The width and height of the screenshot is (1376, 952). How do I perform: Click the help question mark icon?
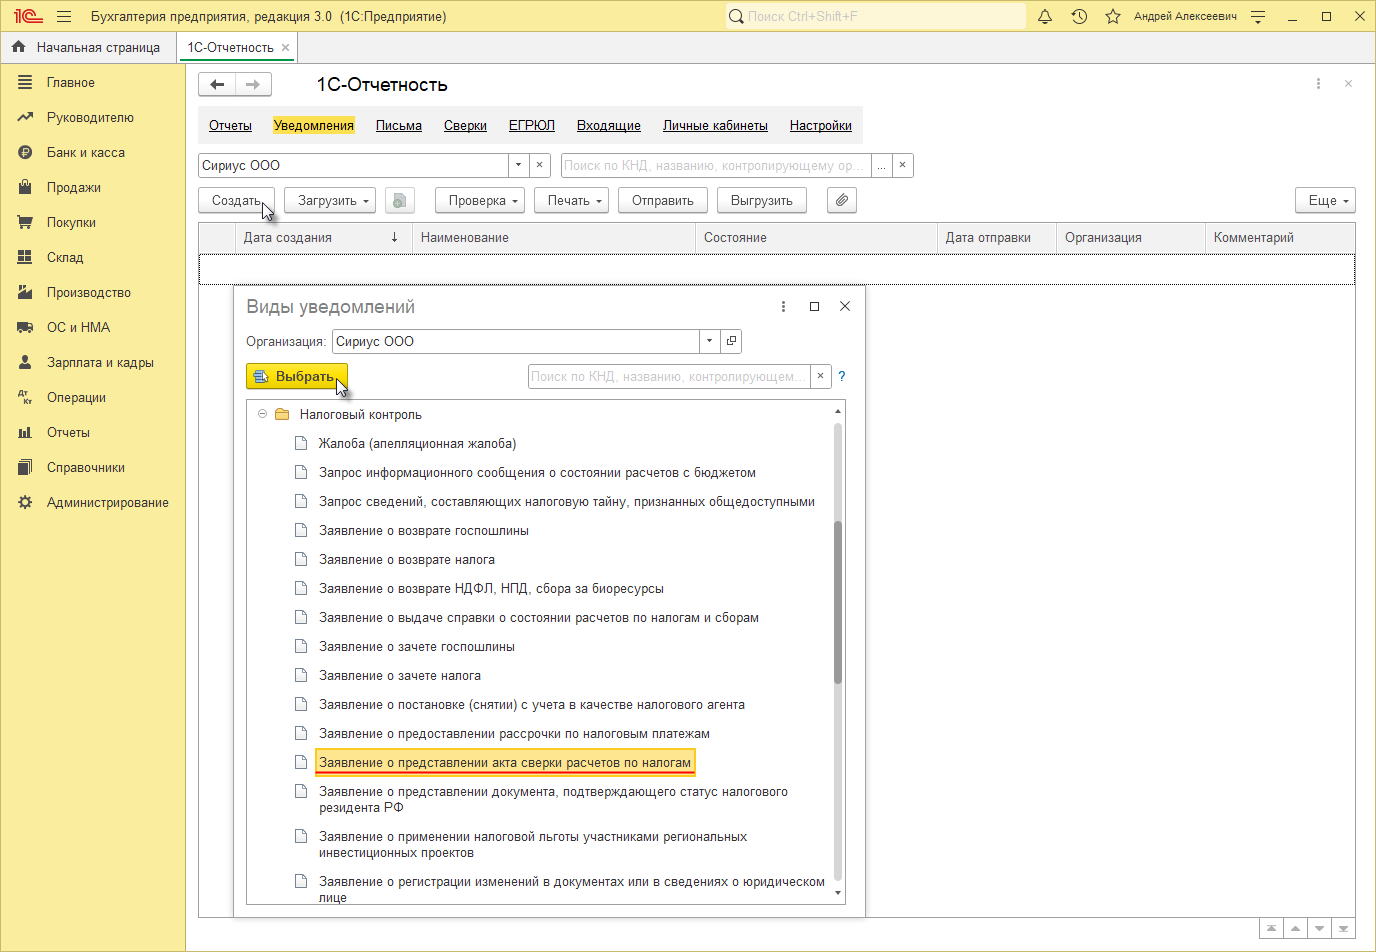click(x=842, y=377)
